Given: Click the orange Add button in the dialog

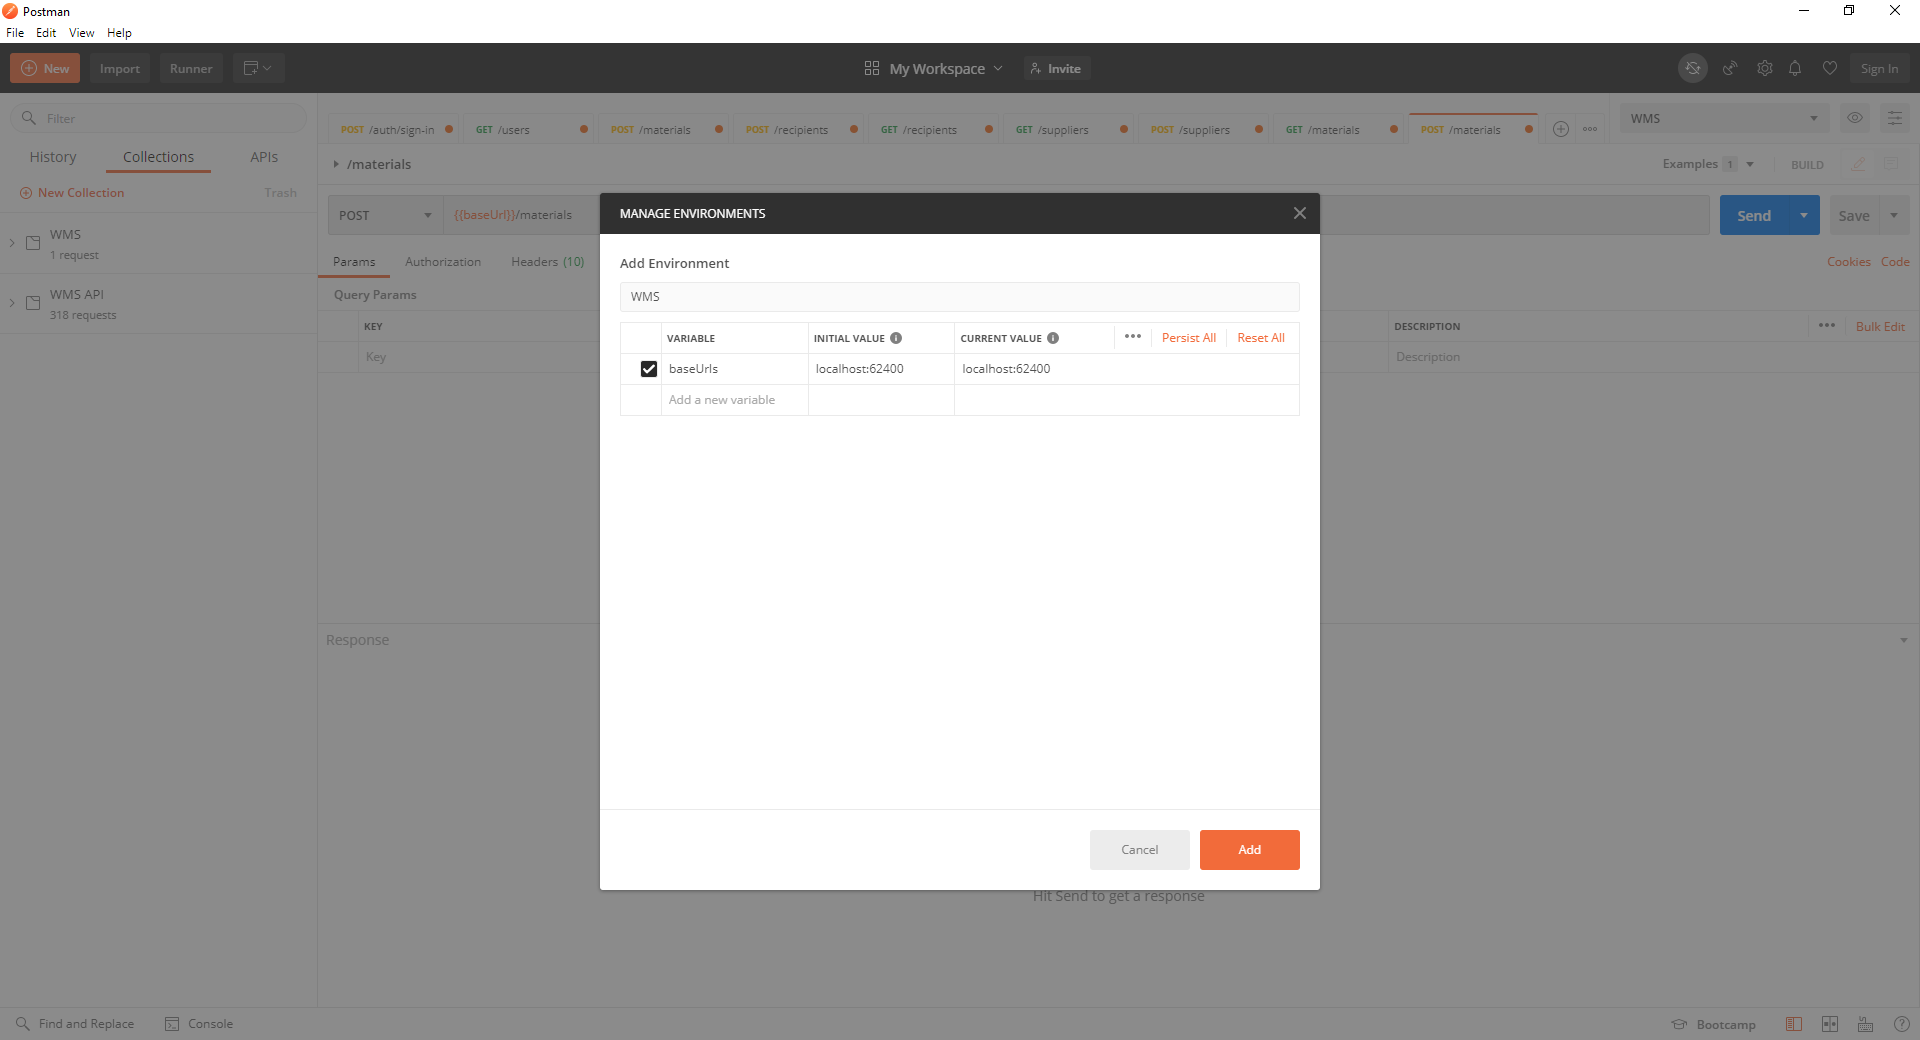Looking at the screenshot, I should coord(1250,850).
